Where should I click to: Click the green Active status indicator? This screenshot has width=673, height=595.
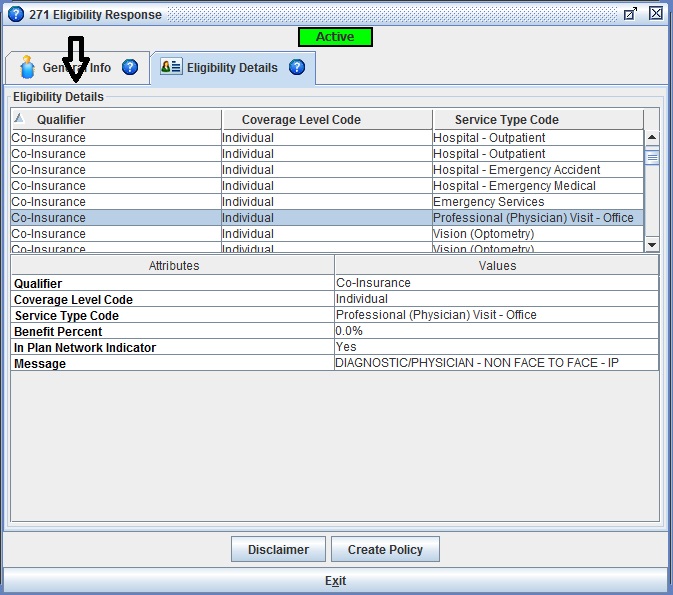335,37
